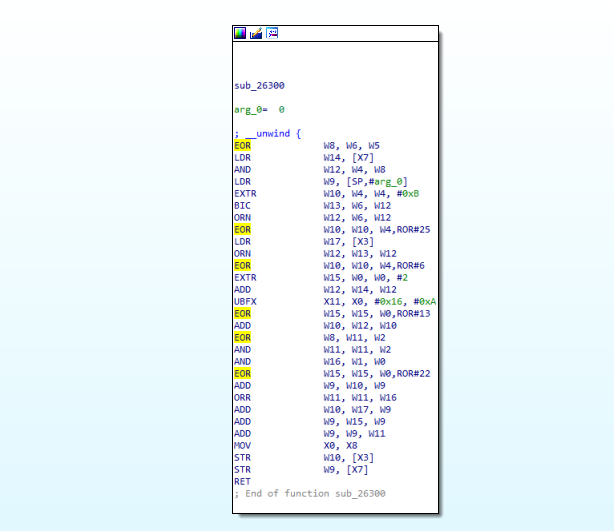Select the 'MOV X0, X8' instruction
Viewport: 614px width, 531px height.
point(296,446)
